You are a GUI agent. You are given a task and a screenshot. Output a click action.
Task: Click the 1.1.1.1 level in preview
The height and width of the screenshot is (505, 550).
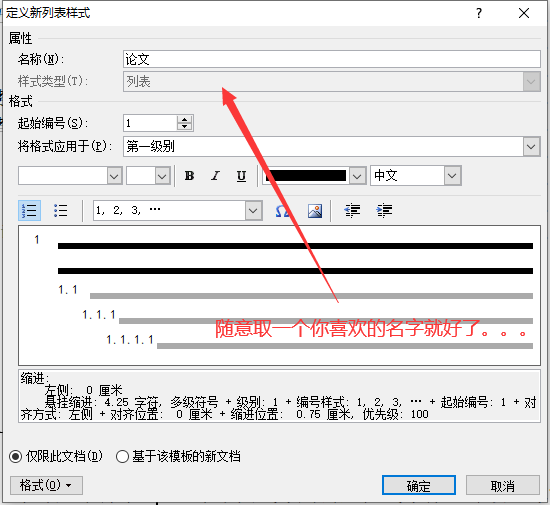[130, 339]
